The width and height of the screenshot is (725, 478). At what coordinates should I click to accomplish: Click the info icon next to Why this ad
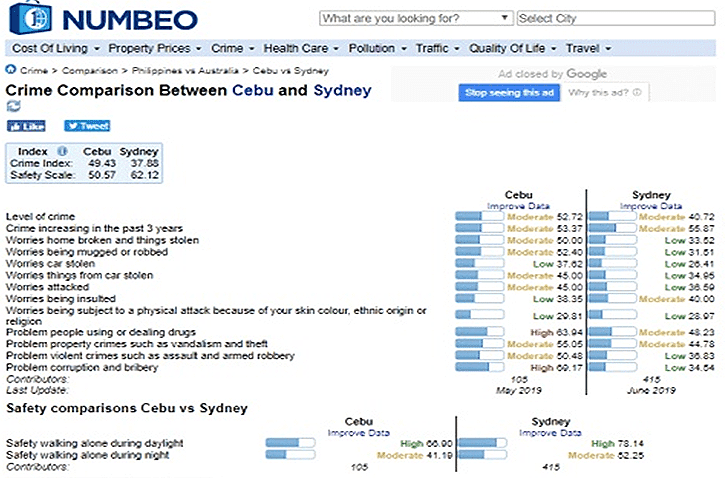[637, 92]
